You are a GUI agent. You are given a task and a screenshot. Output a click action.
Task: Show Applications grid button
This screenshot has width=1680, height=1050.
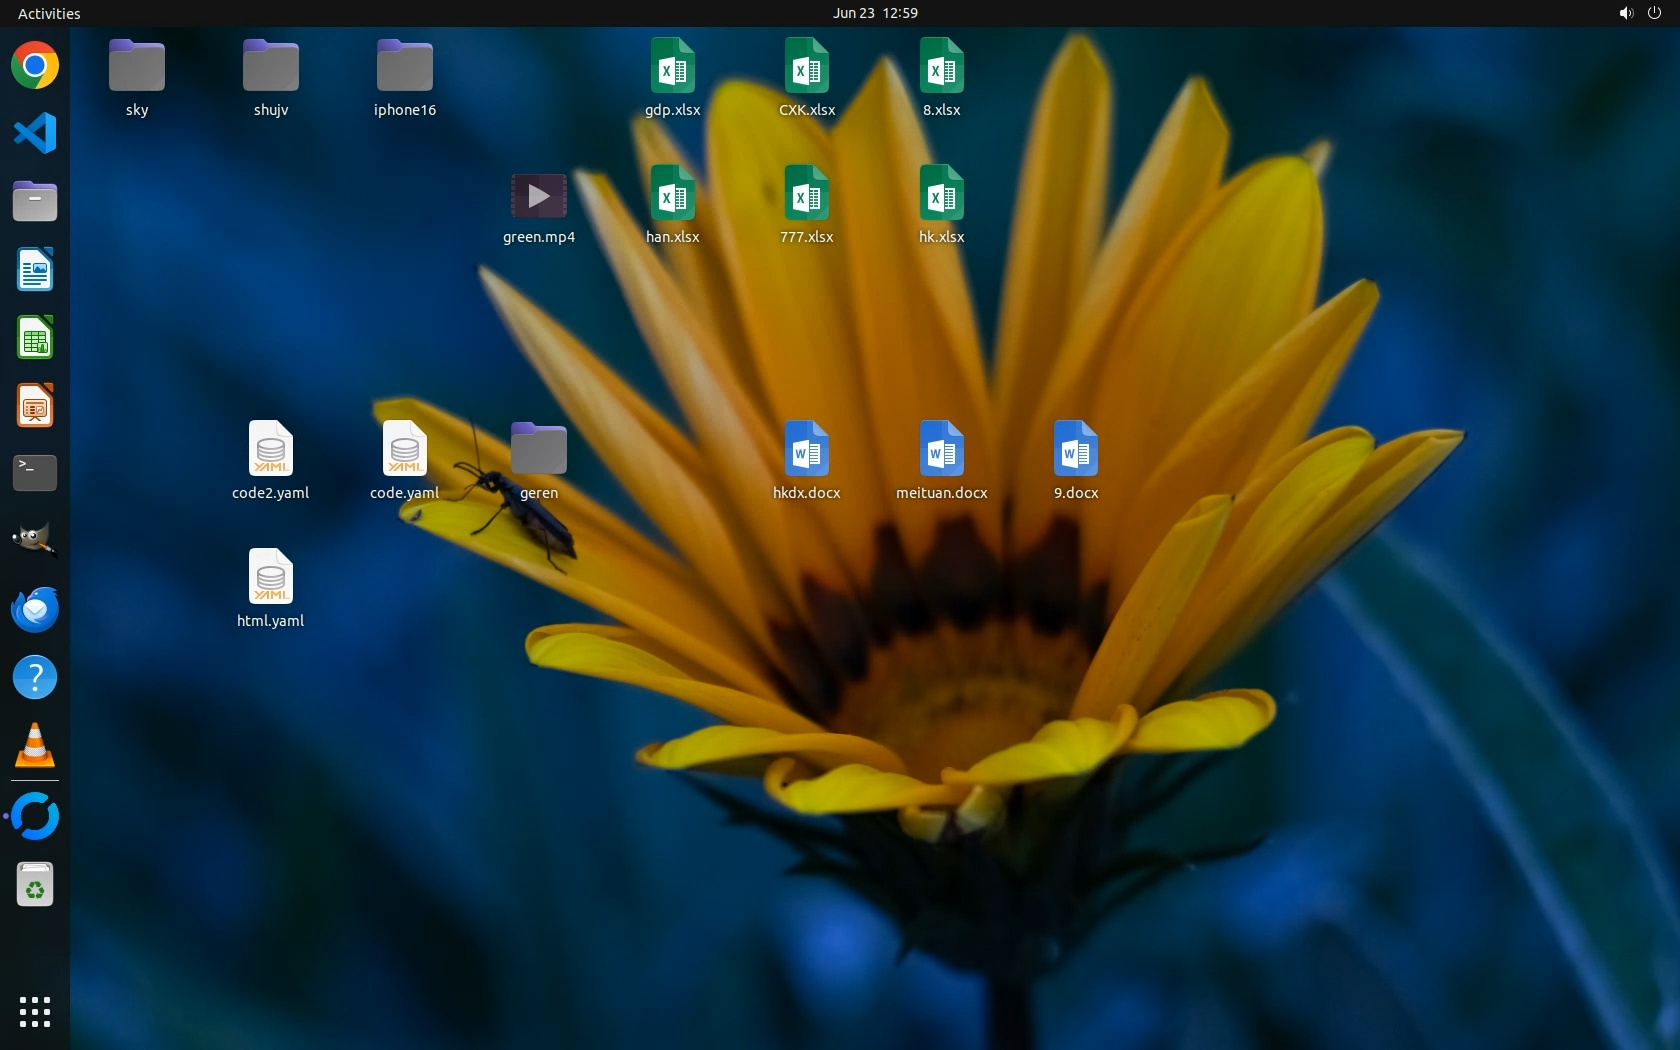click(x=35, y=1011)
